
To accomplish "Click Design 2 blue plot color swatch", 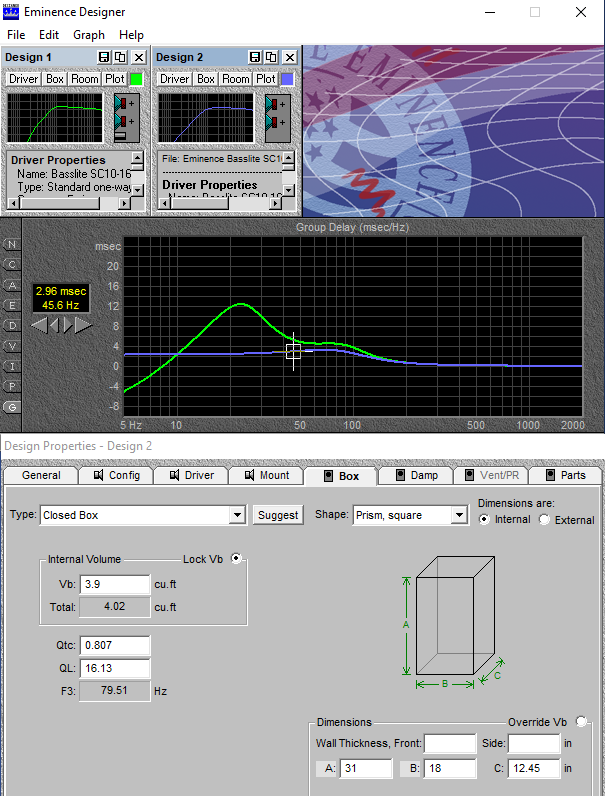I will click(x=287, y=79).
